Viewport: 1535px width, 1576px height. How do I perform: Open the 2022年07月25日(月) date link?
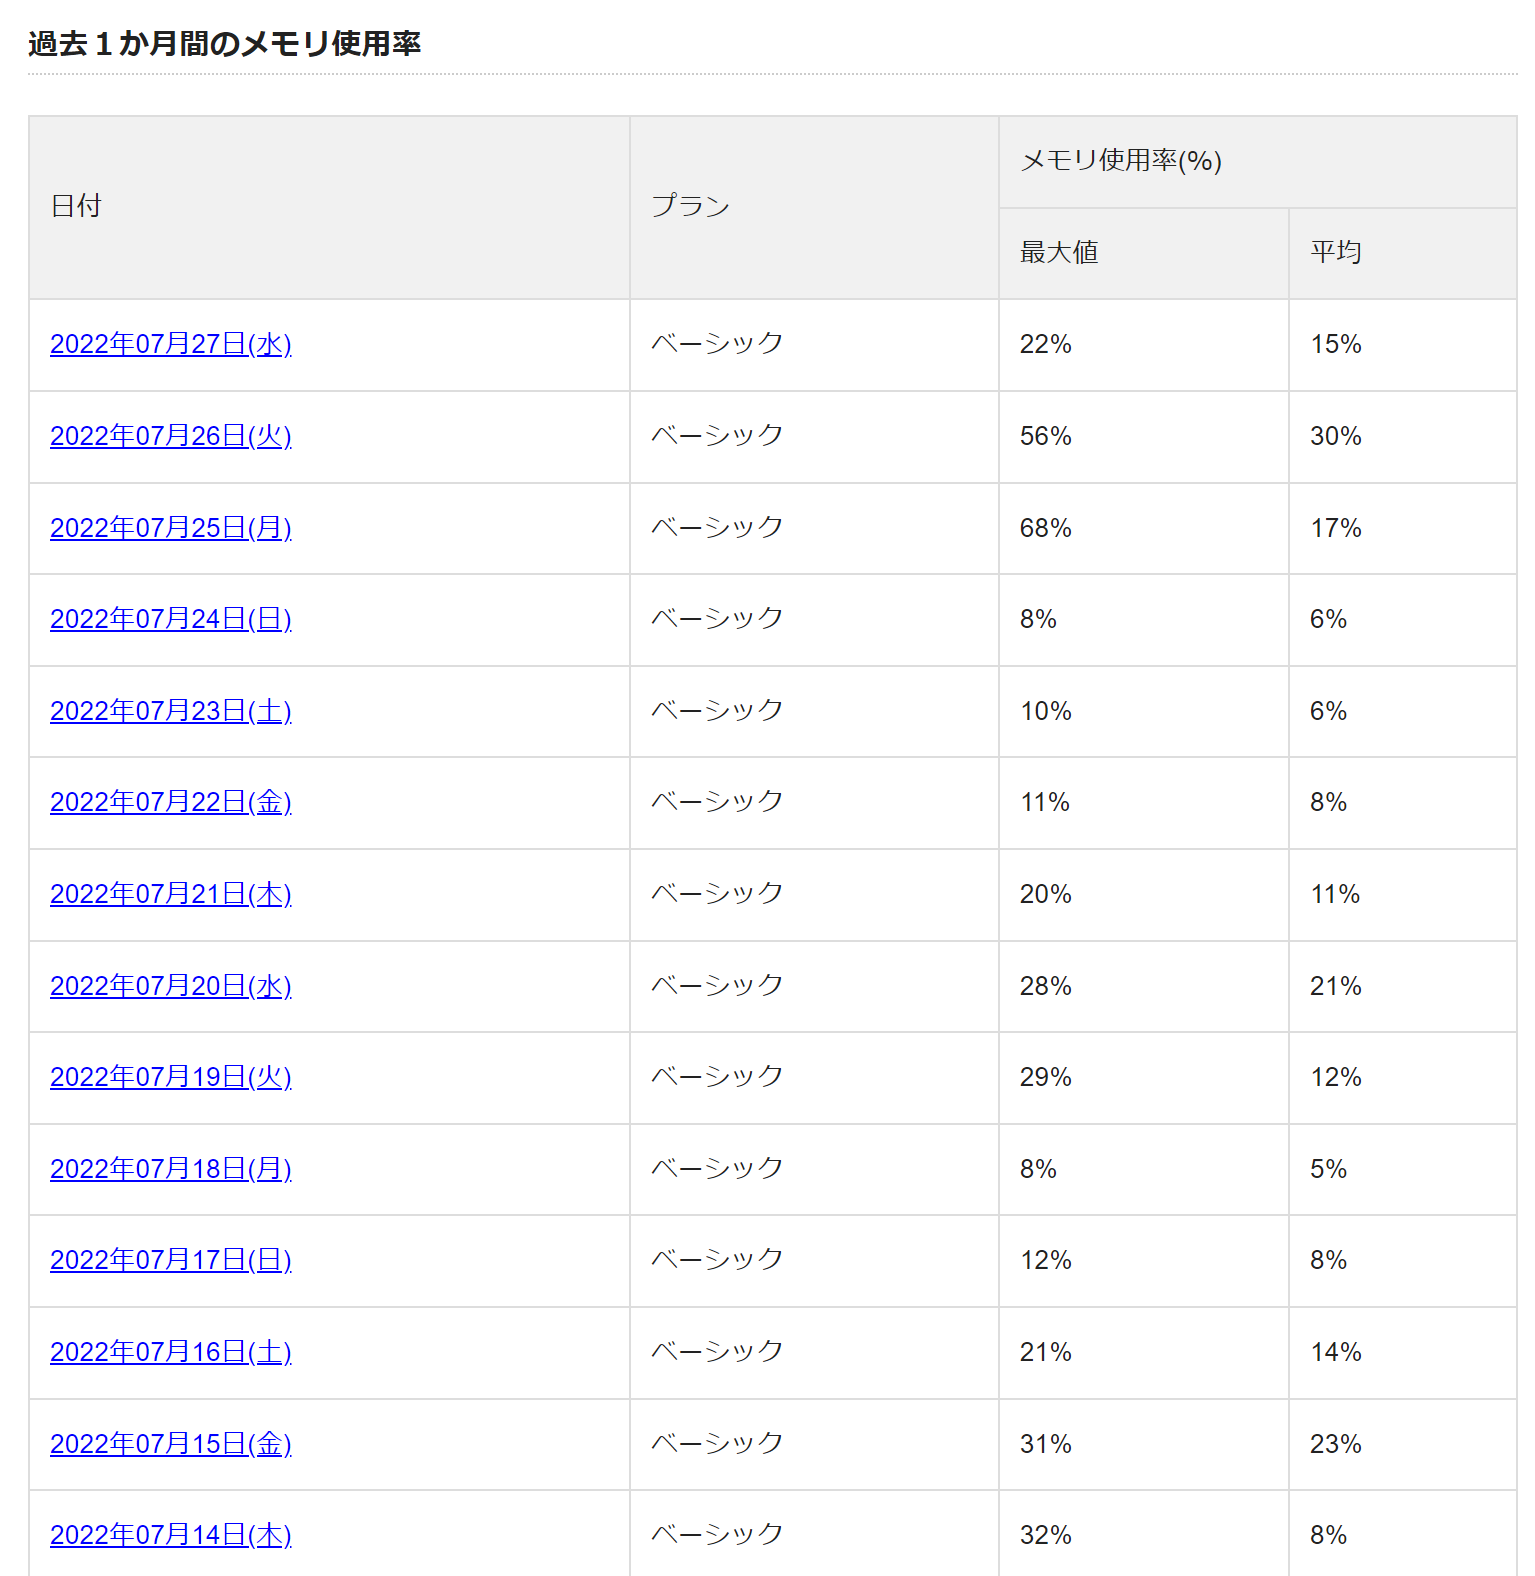click(x=171, y=528)
